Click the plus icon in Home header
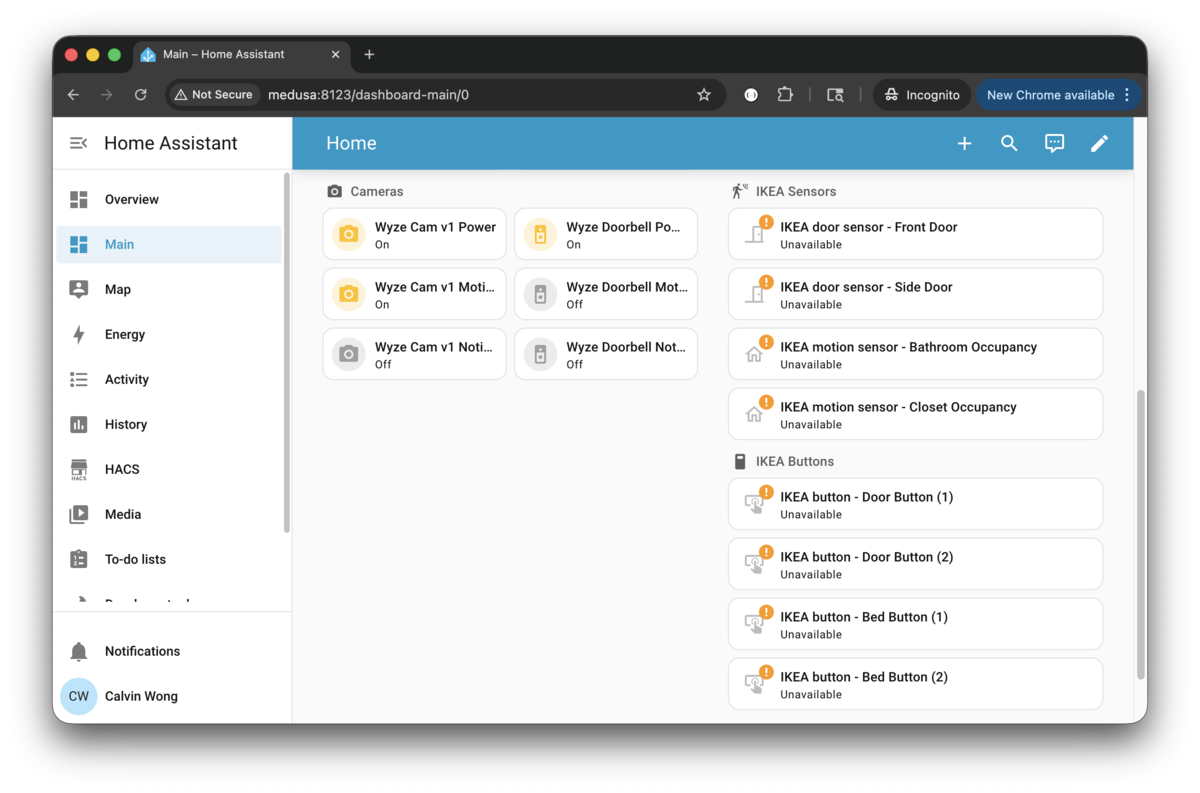 click(x=964, y=143)
